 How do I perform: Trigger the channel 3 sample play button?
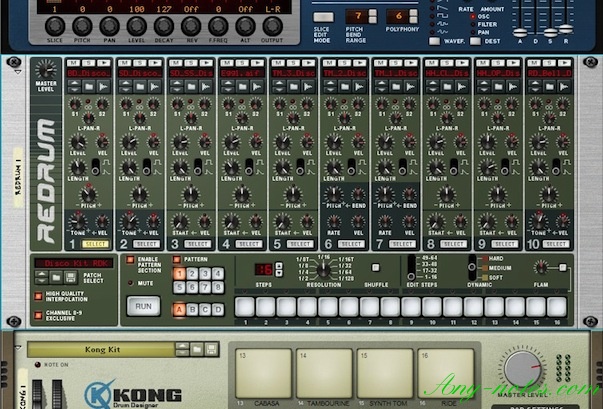(206, 63)
